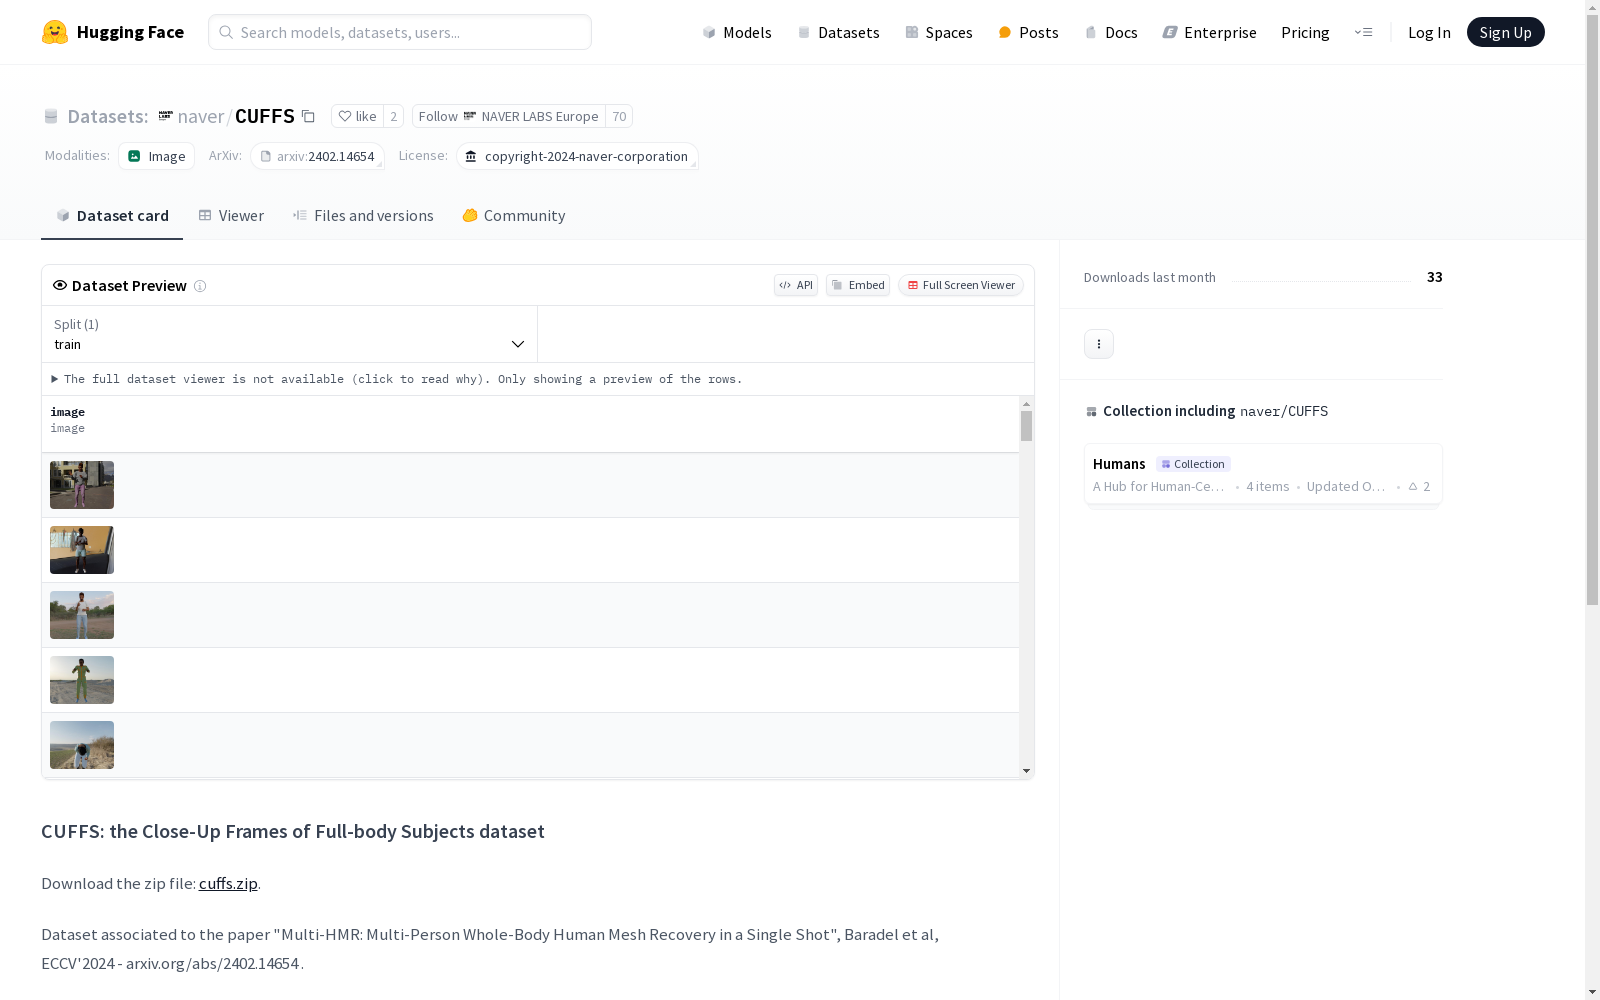This screenshot has height=1000, width=1600.
Task: Click the Log In link
Action: 1429,32
